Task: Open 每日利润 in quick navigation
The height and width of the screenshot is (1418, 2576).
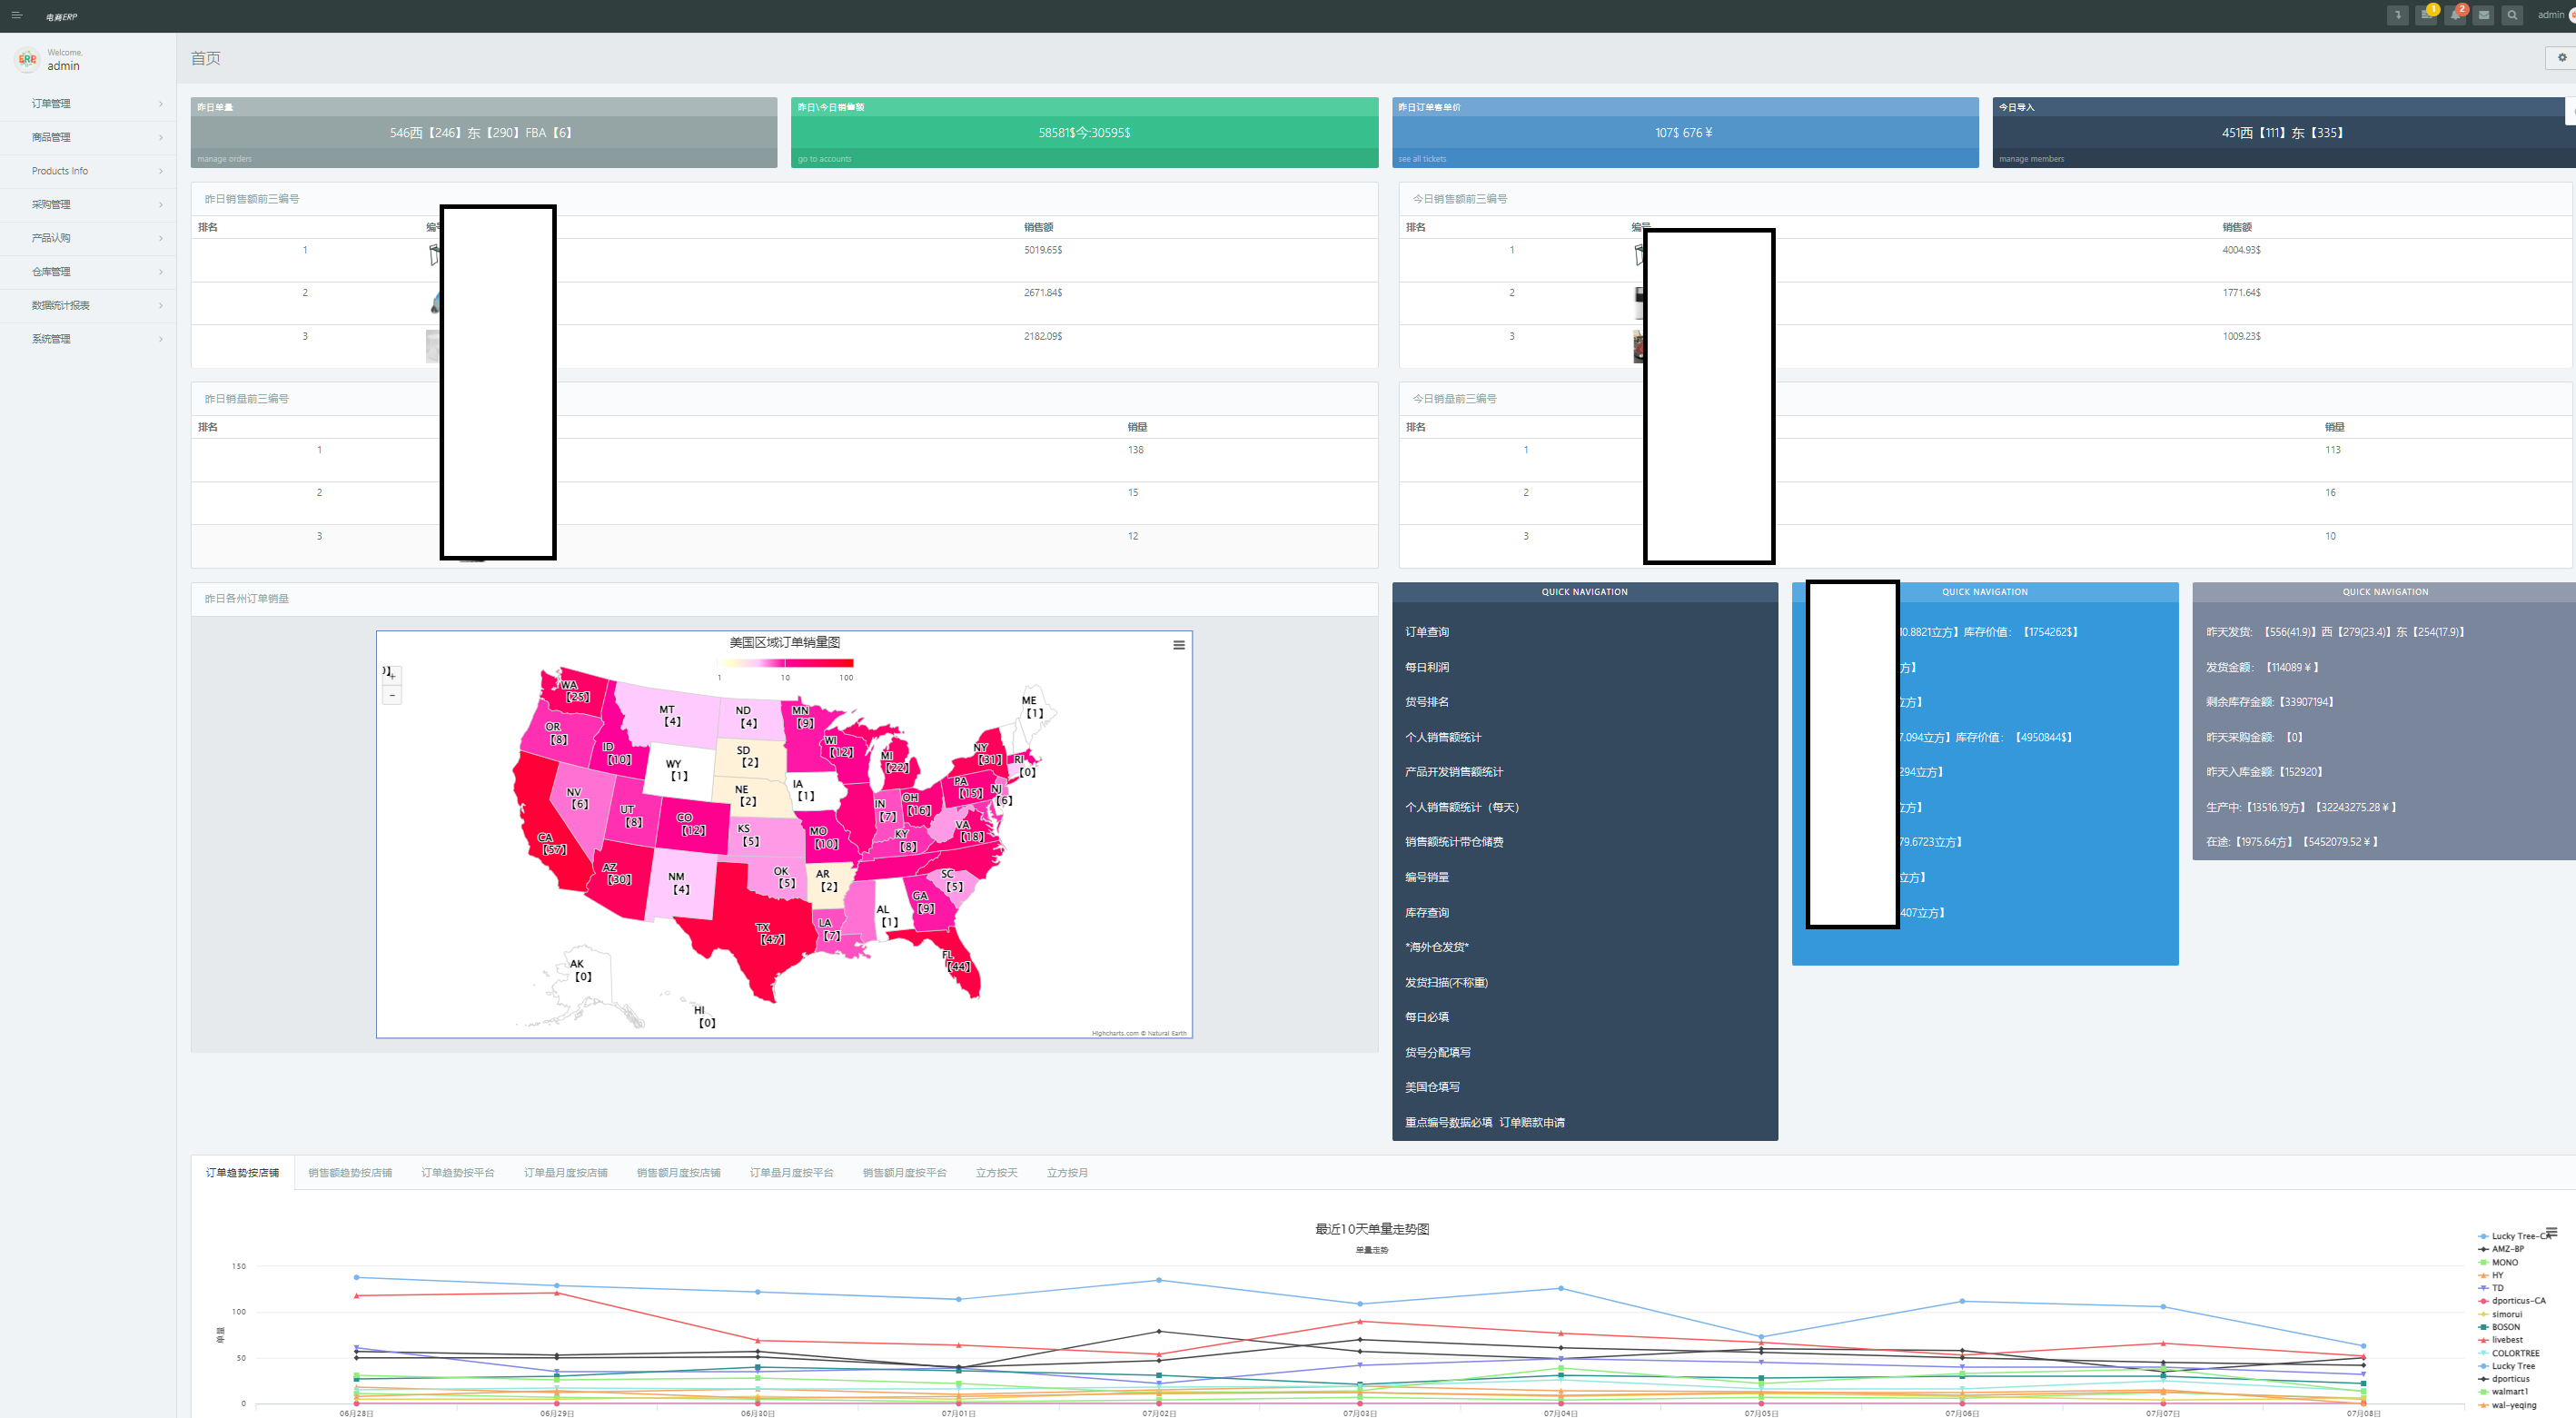Action: pos(1427,667)
